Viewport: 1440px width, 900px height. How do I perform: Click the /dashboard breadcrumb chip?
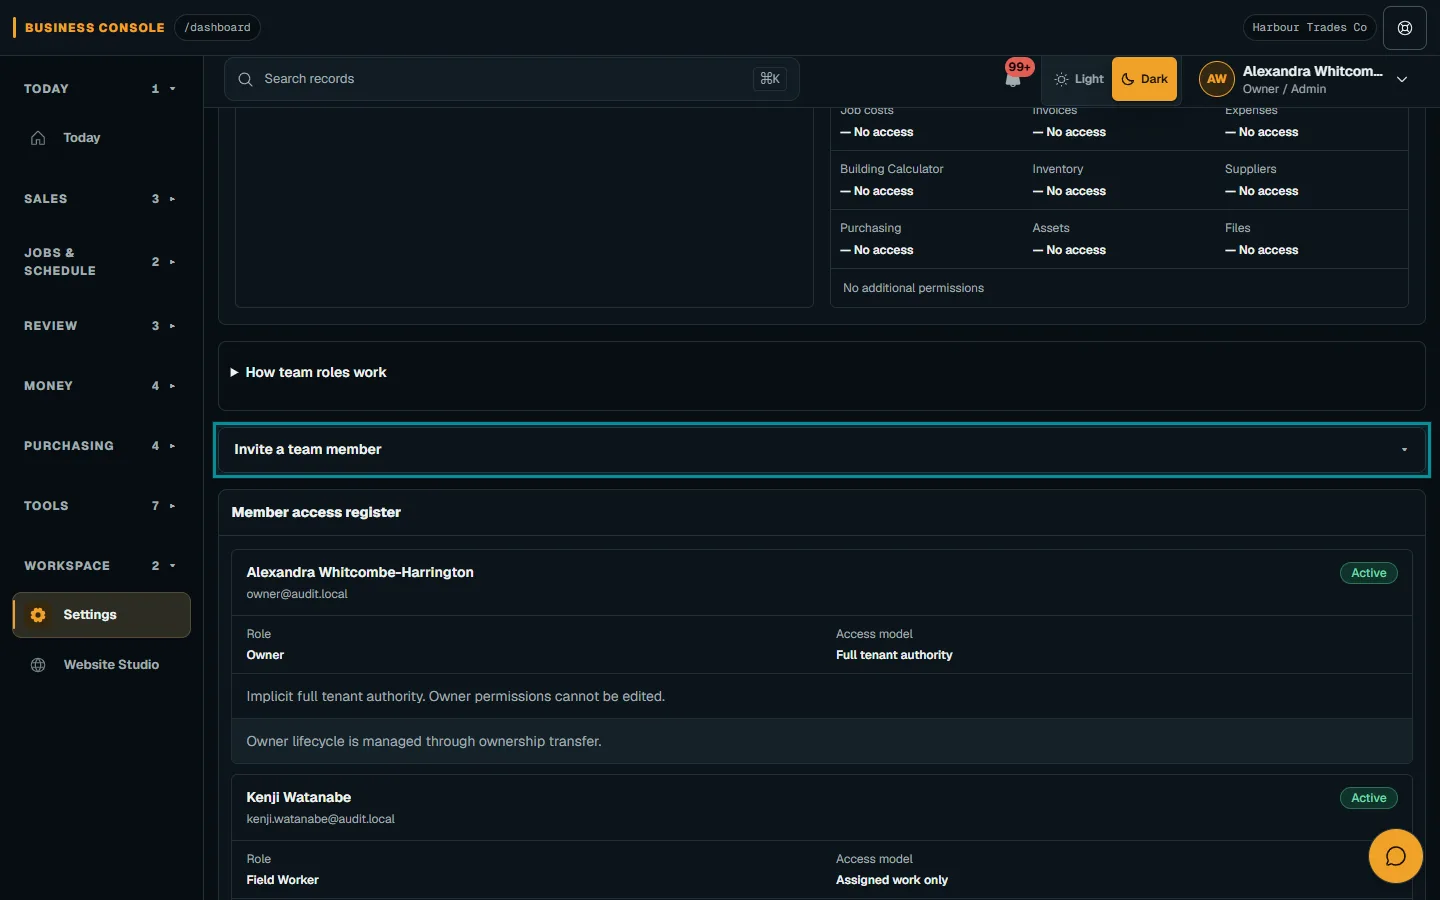pyautogui.click(x=217, y=28)
